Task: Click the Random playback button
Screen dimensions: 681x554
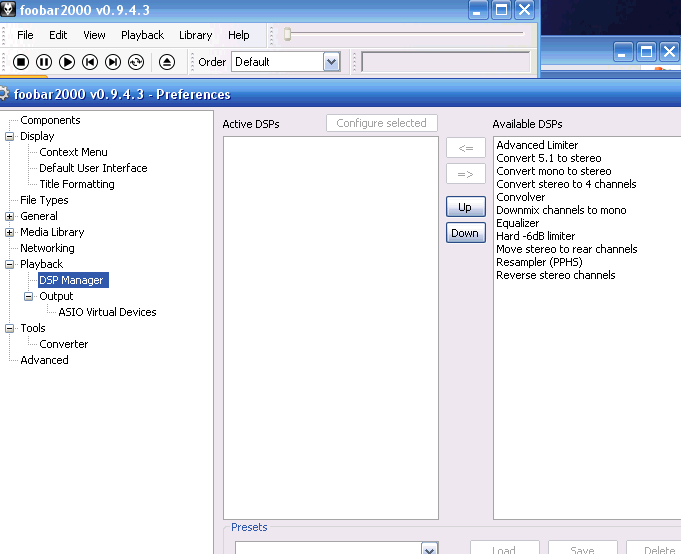Action: coord(136,62)
